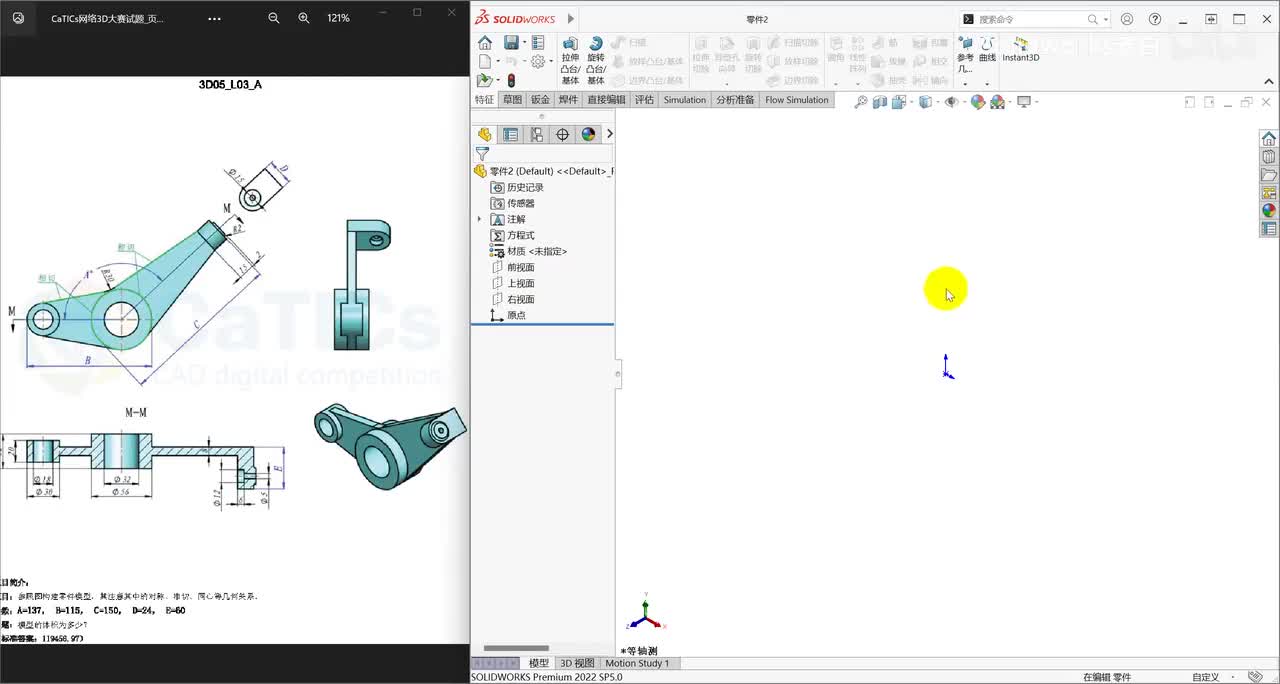
Task: Click the Open file folder icon
Action: pos(484,80)
